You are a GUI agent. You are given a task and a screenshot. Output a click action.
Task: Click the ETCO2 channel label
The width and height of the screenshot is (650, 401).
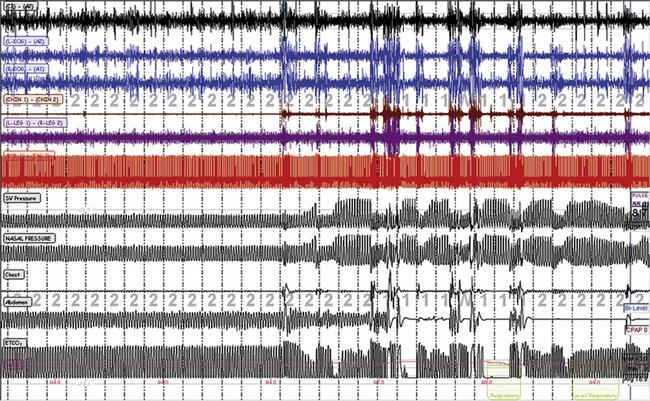(16, 344)
